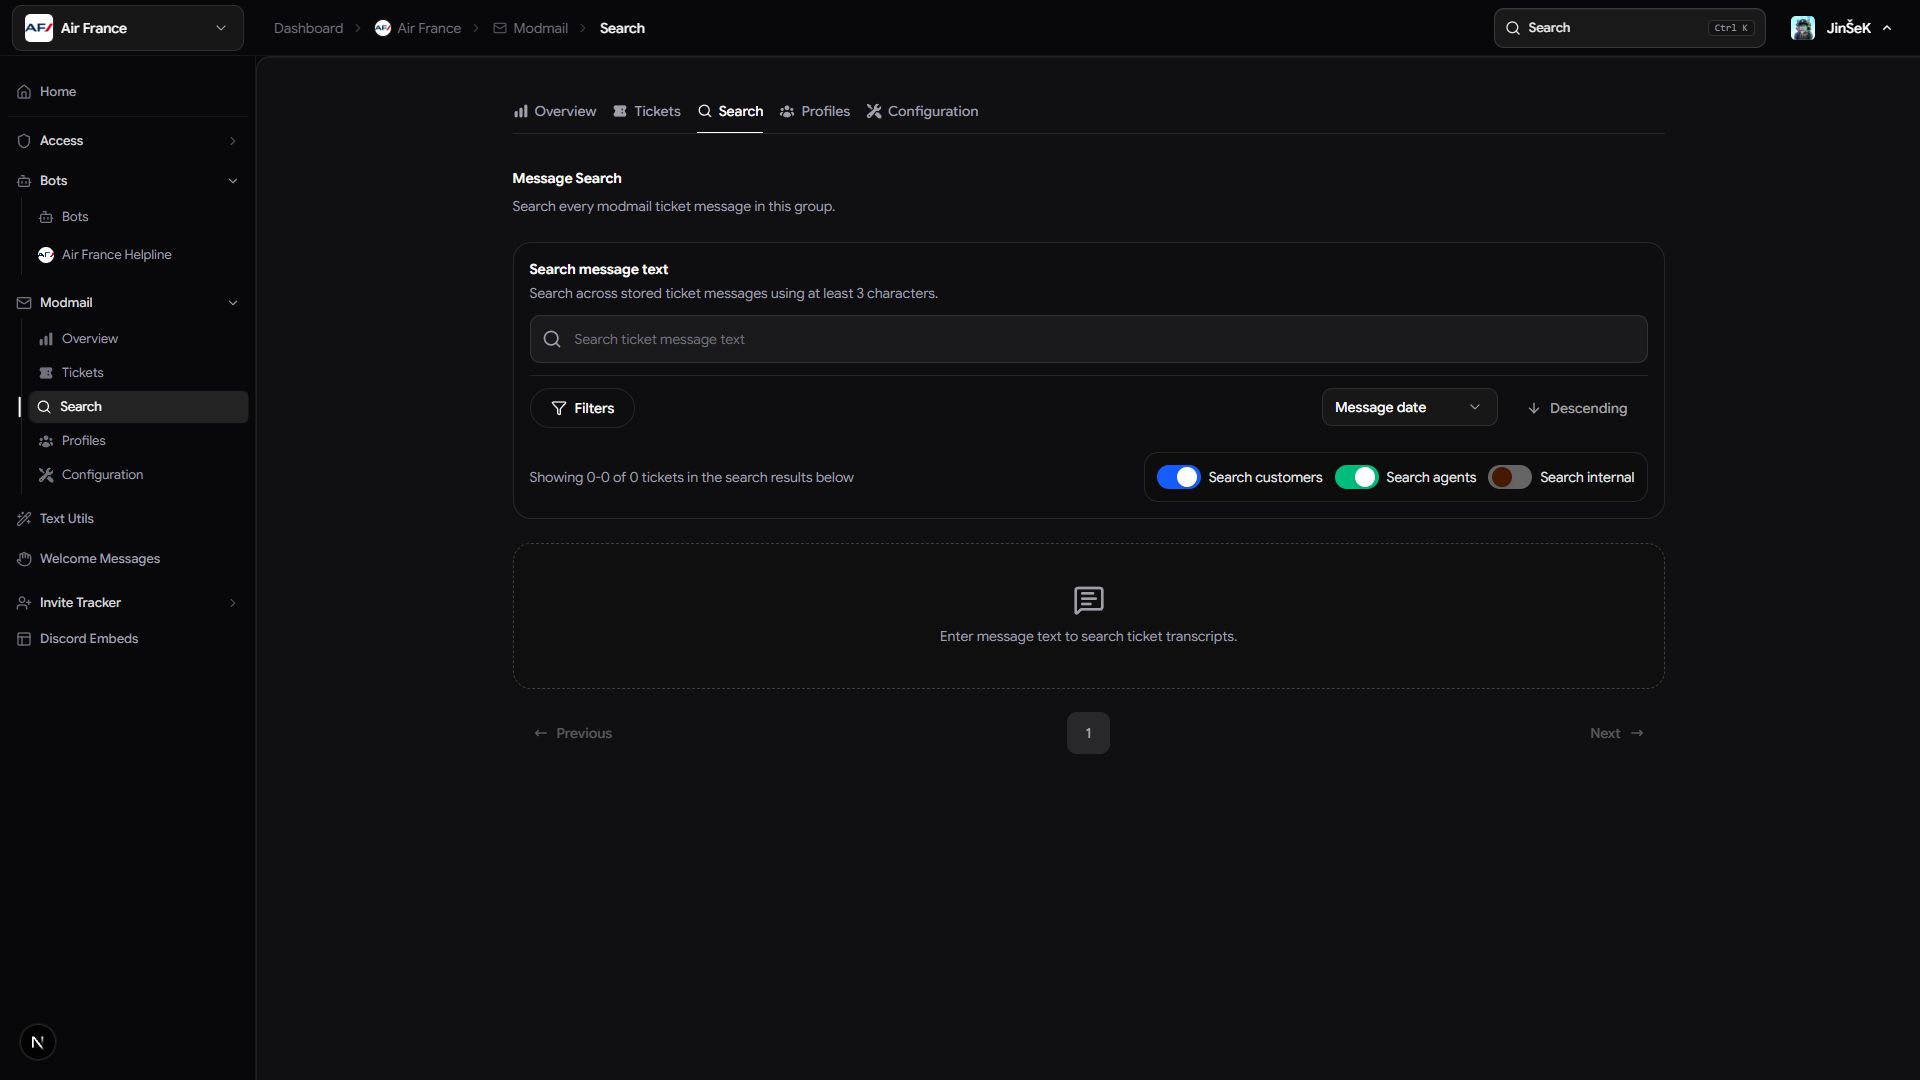
Task: Click the Air France logo in workspace switcher
Action: (x=39, y=28)
